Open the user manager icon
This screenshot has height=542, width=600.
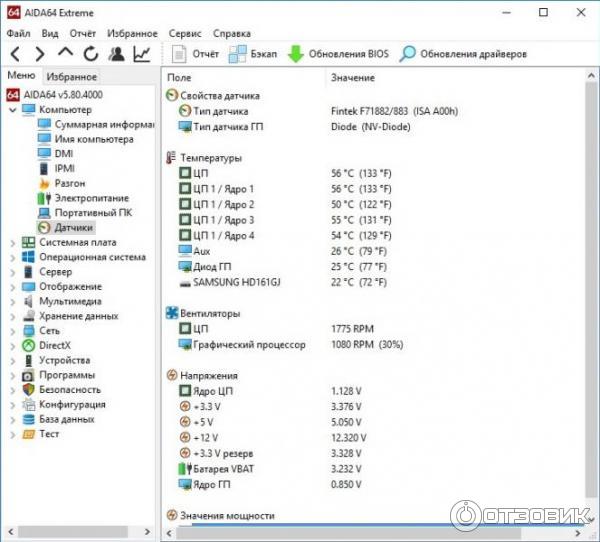click(116, 54)
